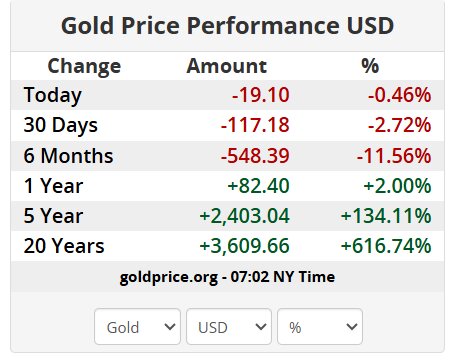Click the USD dropdown chevron arrow

[261, 327]
